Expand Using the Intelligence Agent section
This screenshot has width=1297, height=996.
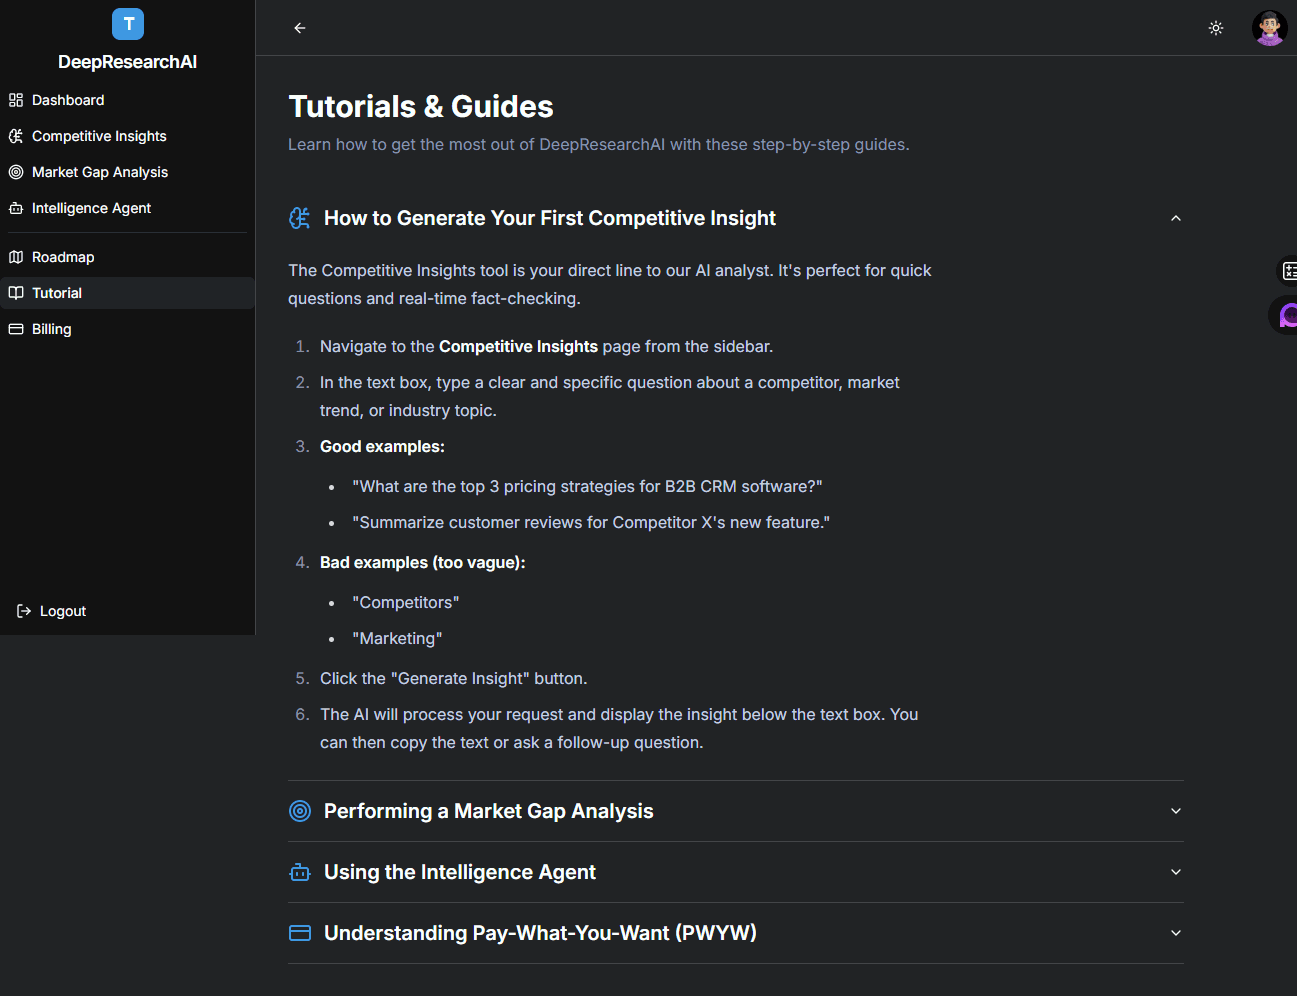click(x=1176, y=872)
